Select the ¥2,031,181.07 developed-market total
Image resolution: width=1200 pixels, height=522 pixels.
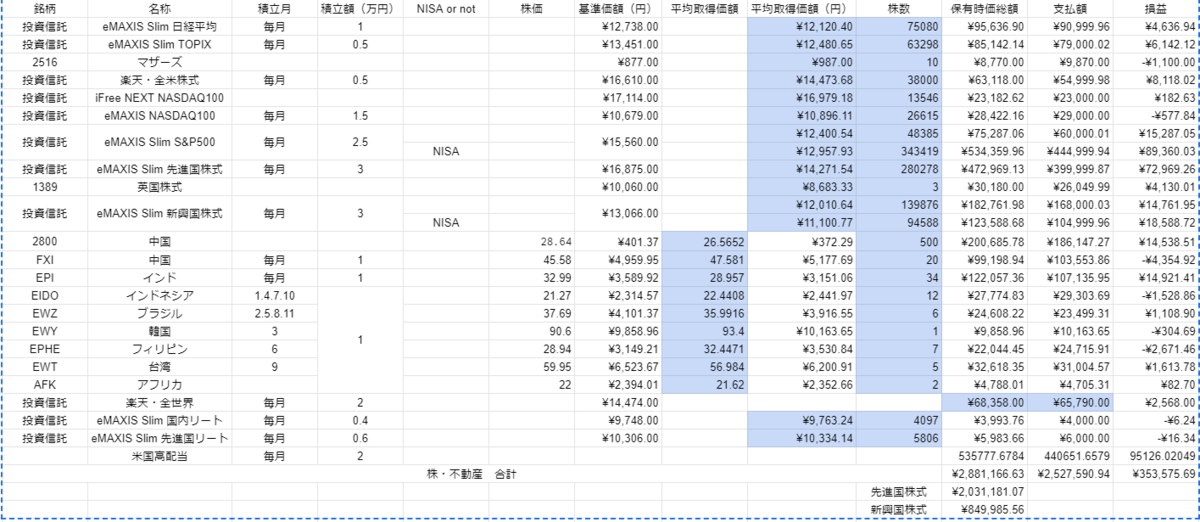pyautogui.click(x=985, y=492)
